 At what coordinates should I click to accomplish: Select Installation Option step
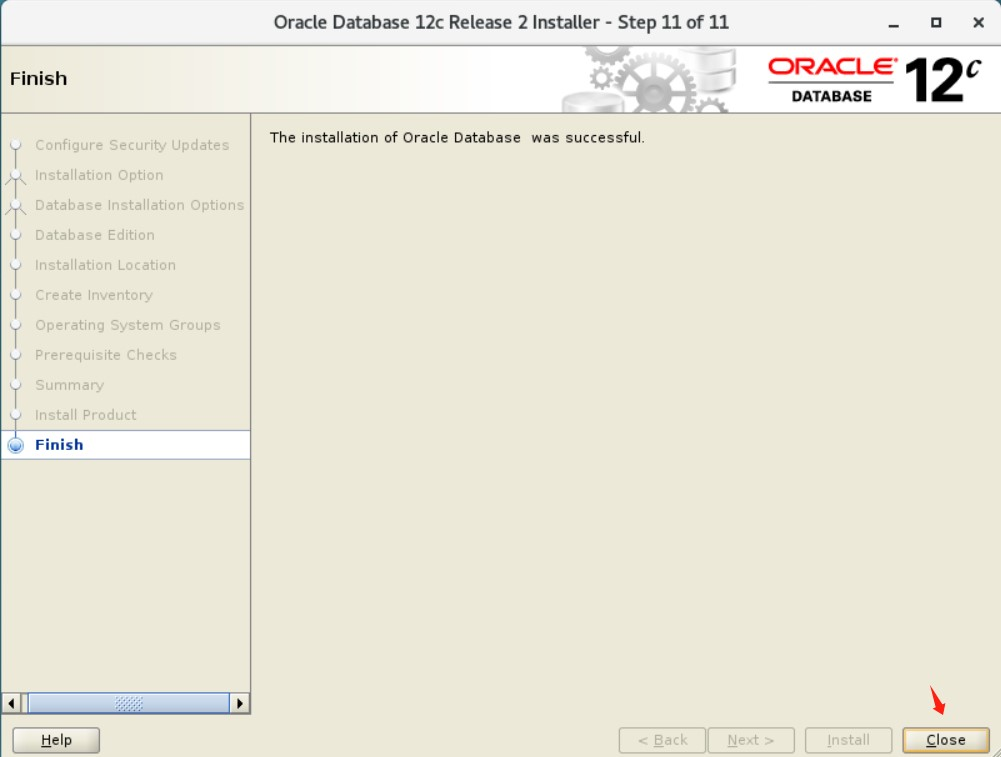pyautogui.click(x=99, y=175)
